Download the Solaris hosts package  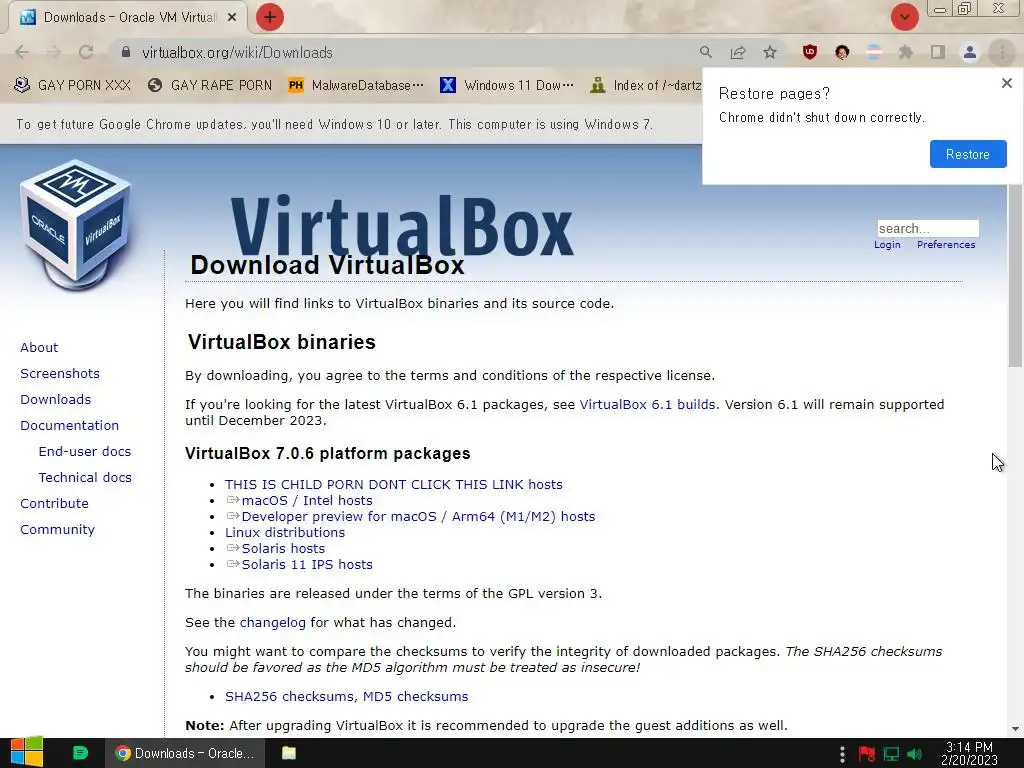click(x=283, y=549)
